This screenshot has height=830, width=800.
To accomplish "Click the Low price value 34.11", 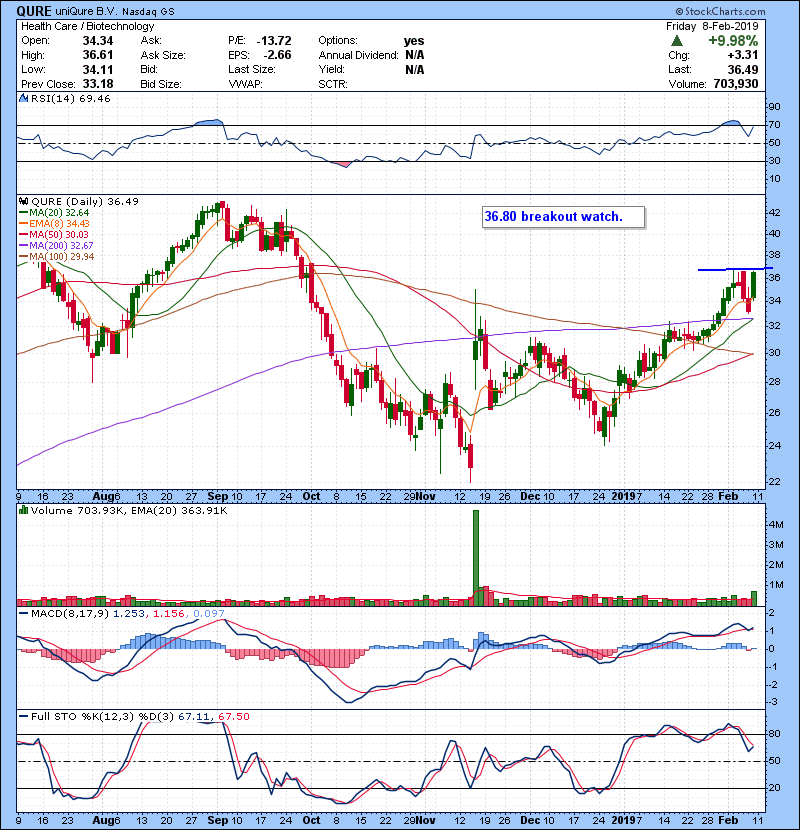I will coord(98,69).
